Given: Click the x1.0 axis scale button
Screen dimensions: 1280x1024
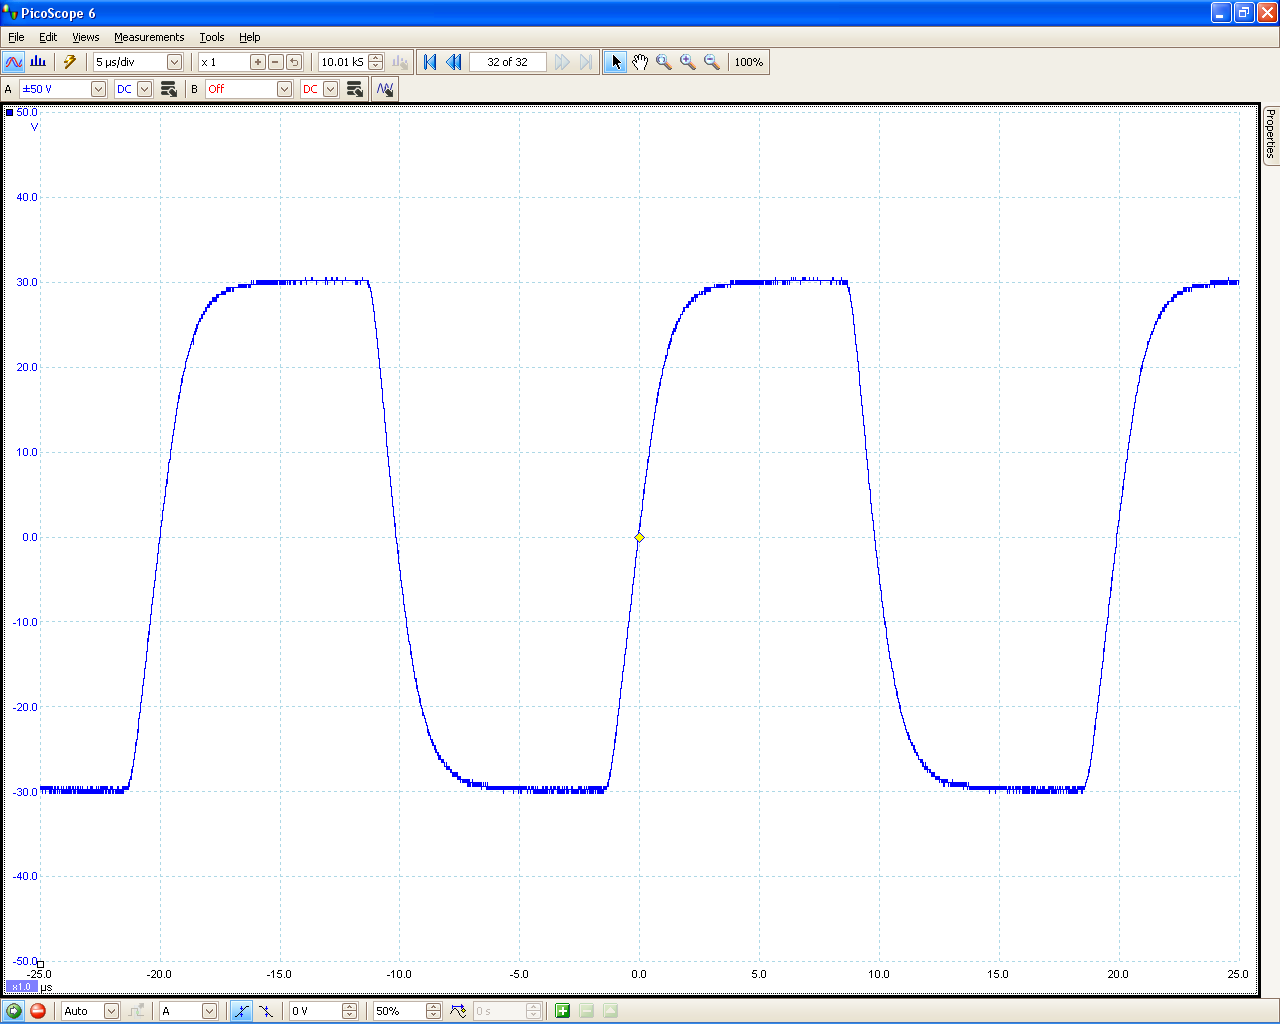Looking at the screenshot, I should pos(21,987).
